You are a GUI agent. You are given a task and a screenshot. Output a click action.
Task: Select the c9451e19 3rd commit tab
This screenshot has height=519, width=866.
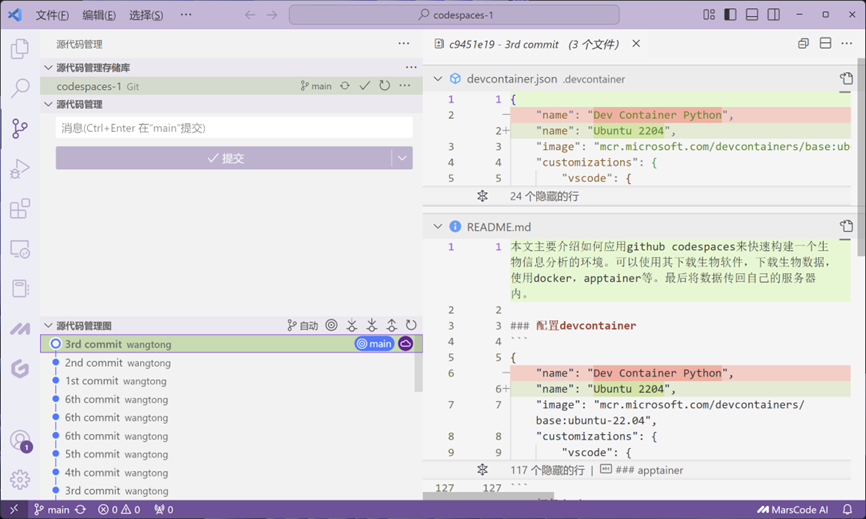534,44
